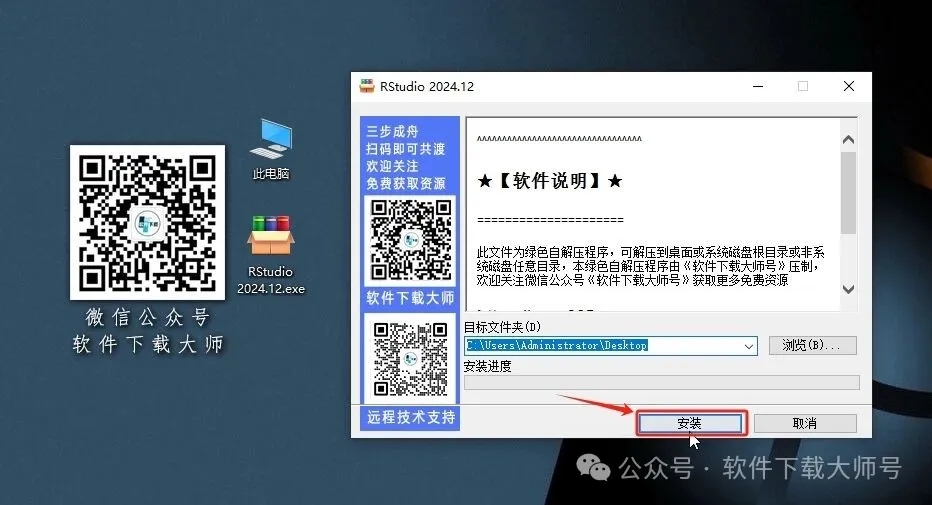Click the scroll up arrow in description box
Image resolution: width=932 pixels, height=505 pixels.
pos(849,140)
